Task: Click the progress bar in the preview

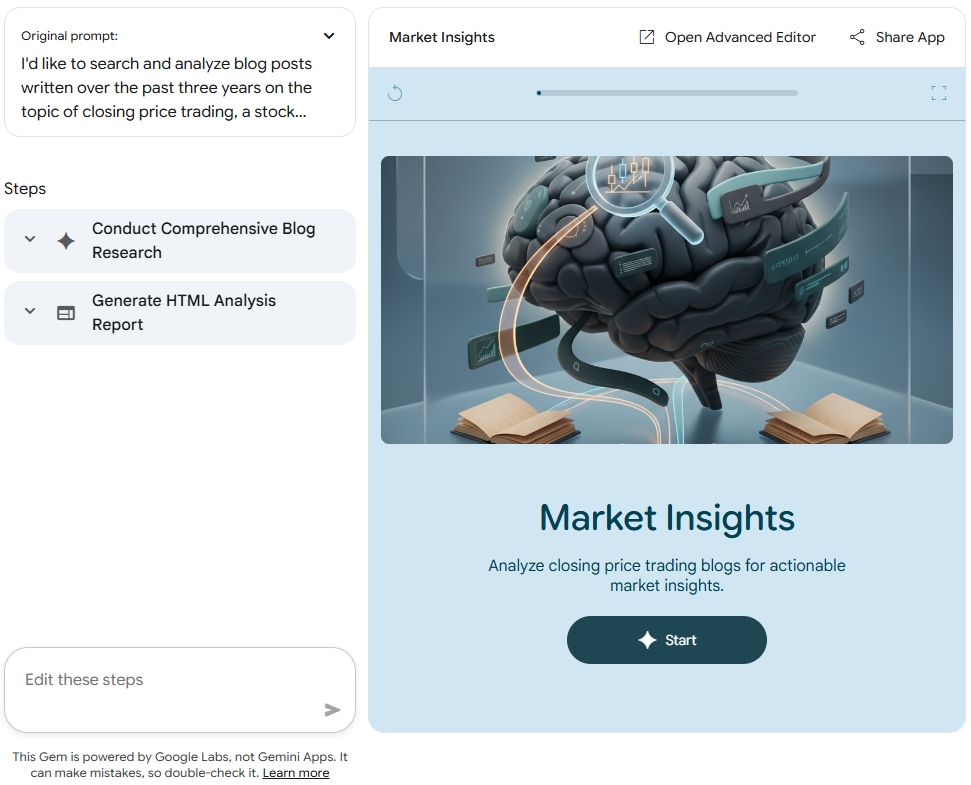Action: point(667,93)
